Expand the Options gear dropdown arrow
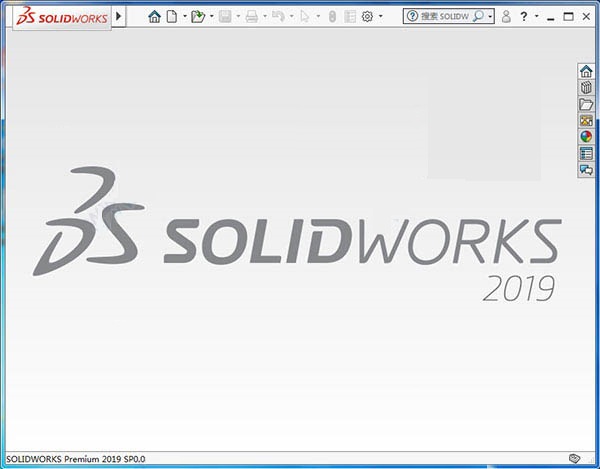Image resolution: width=600 pixels, height=469 pixels. click(380, 17)
